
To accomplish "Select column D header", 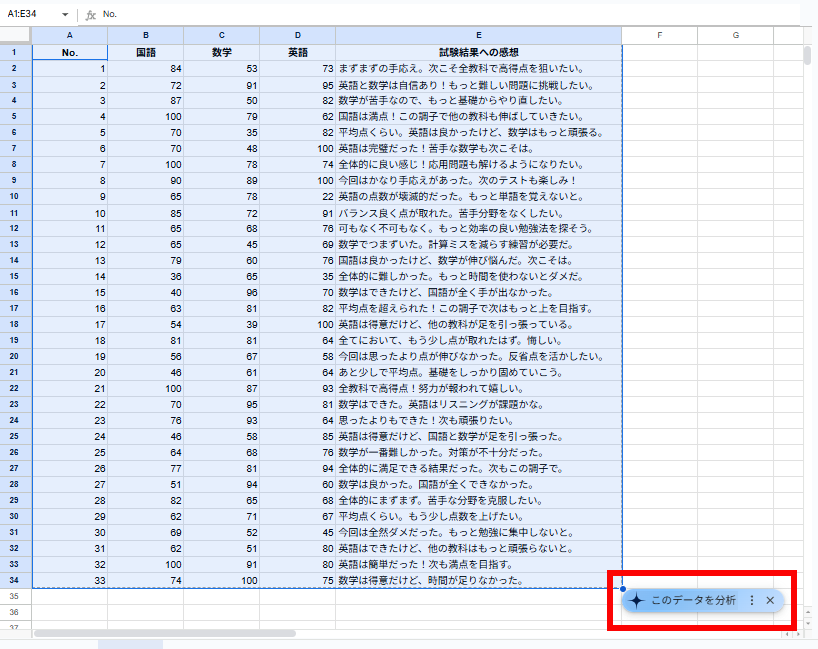I will tap(297, 35).
